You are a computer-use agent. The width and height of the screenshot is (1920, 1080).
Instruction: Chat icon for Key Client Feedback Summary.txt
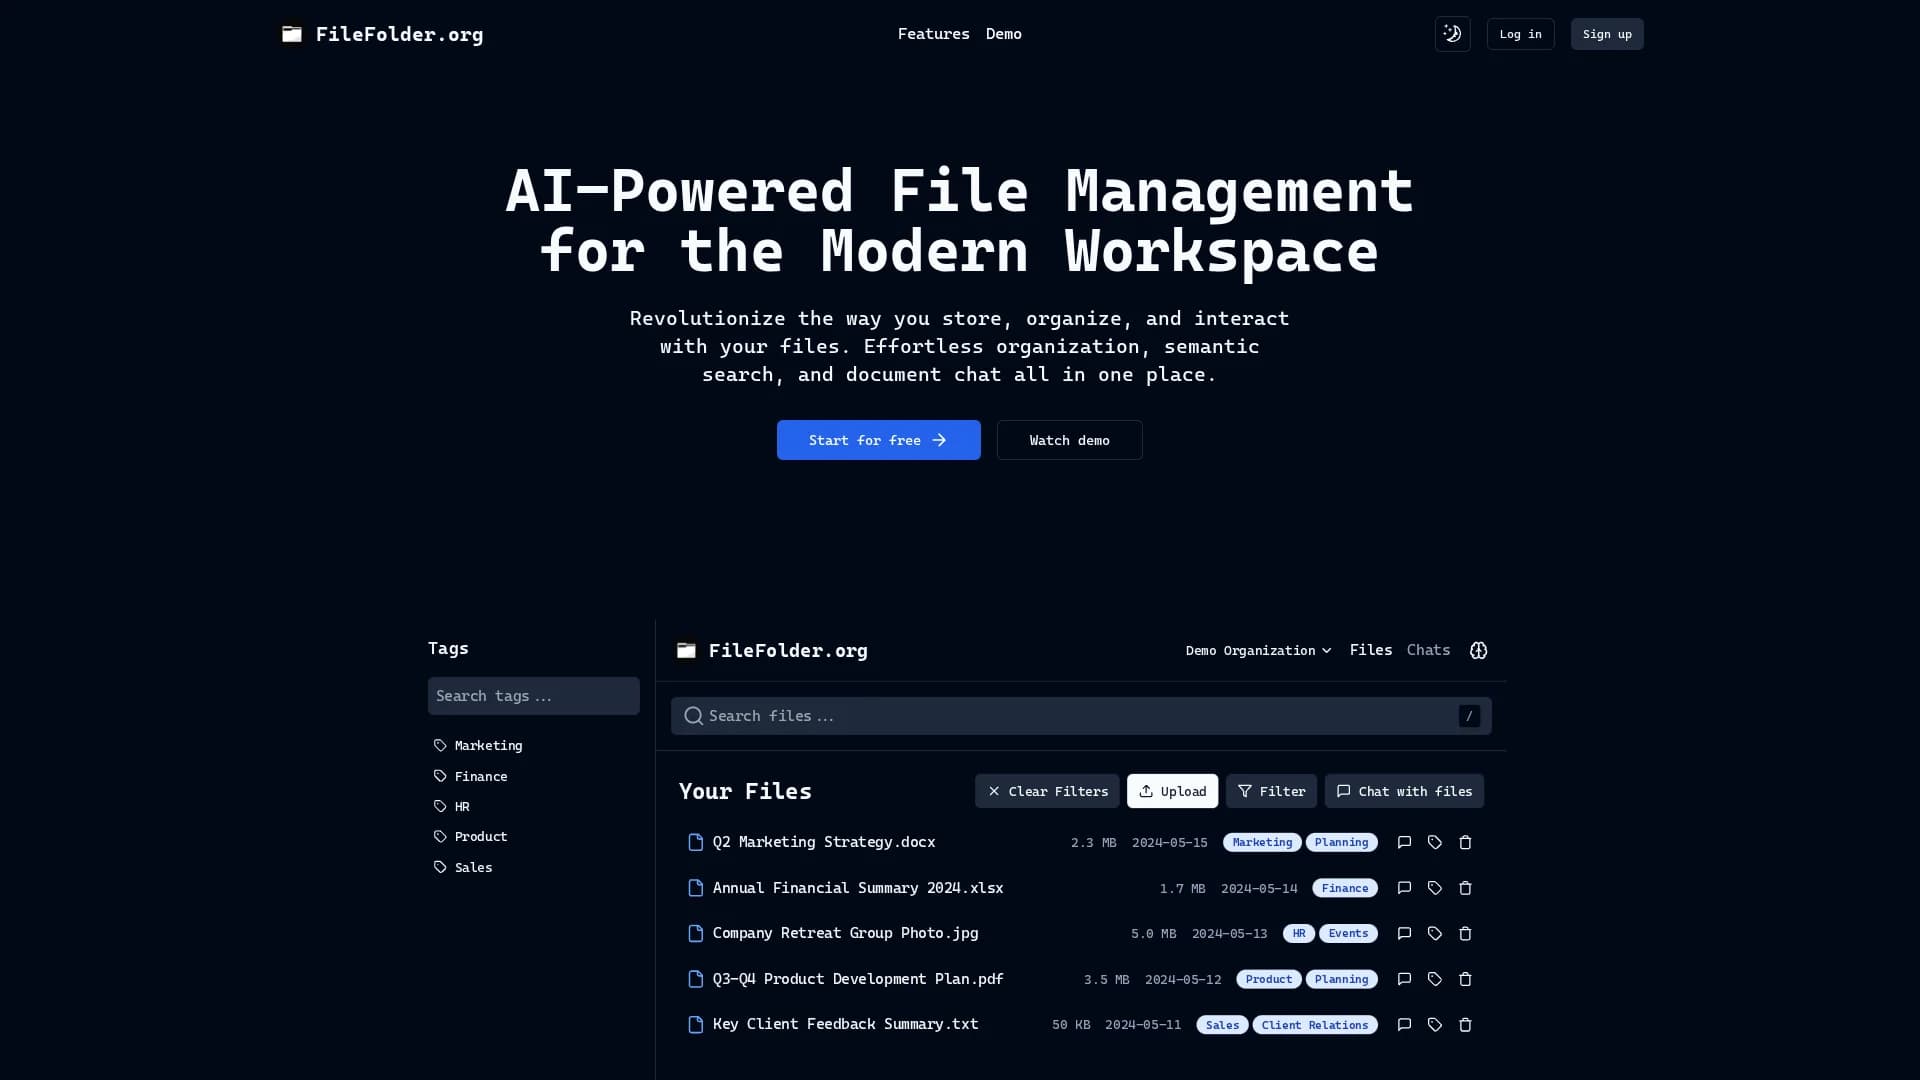point(1404,1024)
